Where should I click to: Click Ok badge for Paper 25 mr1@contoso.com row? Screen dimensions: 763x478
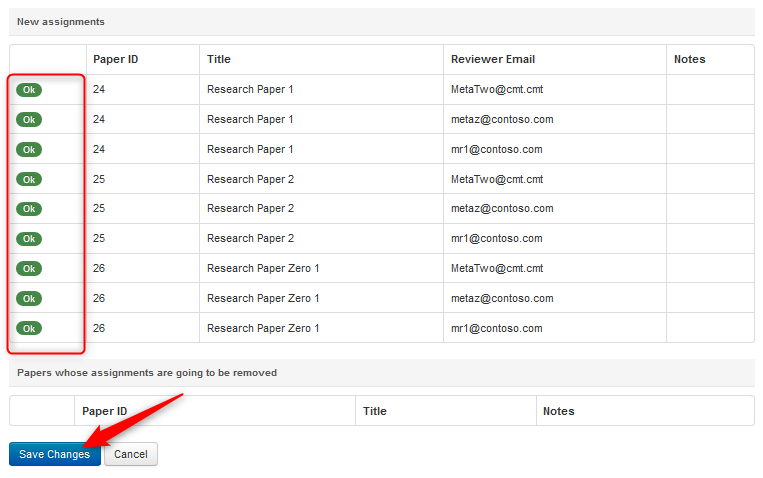[29, 239]
